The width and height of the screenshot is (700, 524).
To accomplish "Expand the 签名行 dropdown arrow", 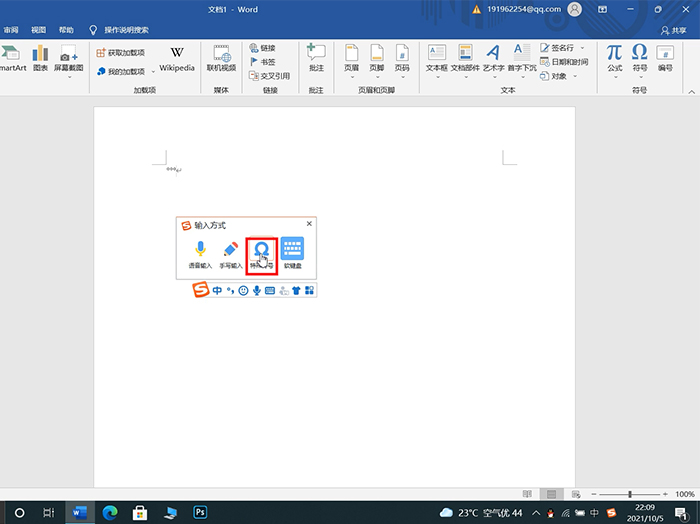I will click(x=582, y=48).
